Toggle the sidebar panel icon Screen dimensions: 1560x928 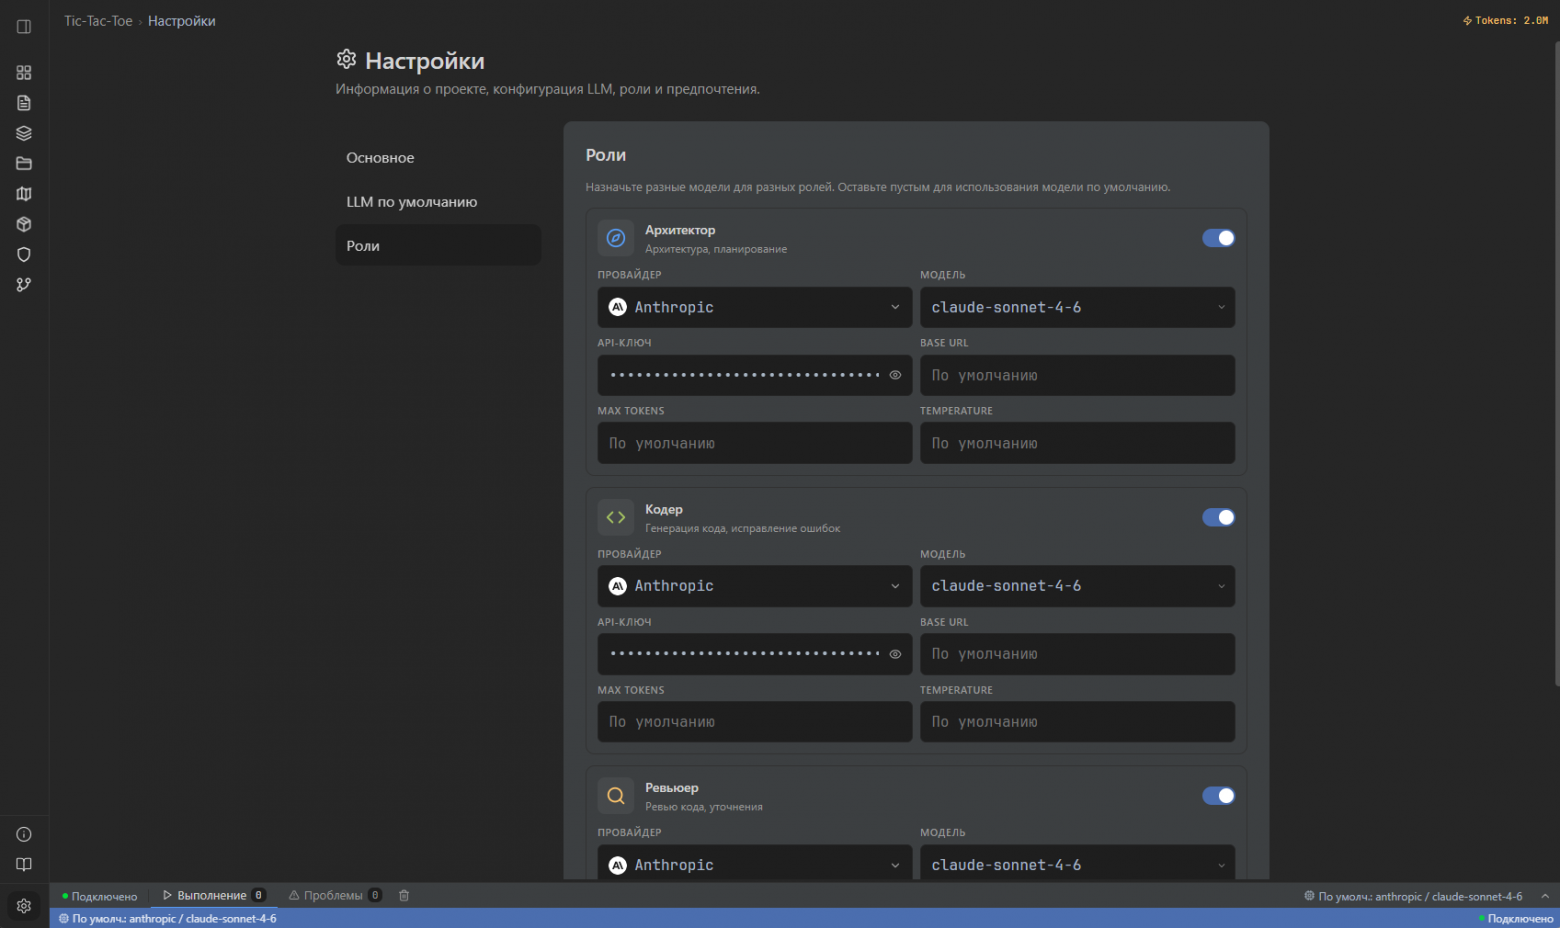(x=24, y=27)
